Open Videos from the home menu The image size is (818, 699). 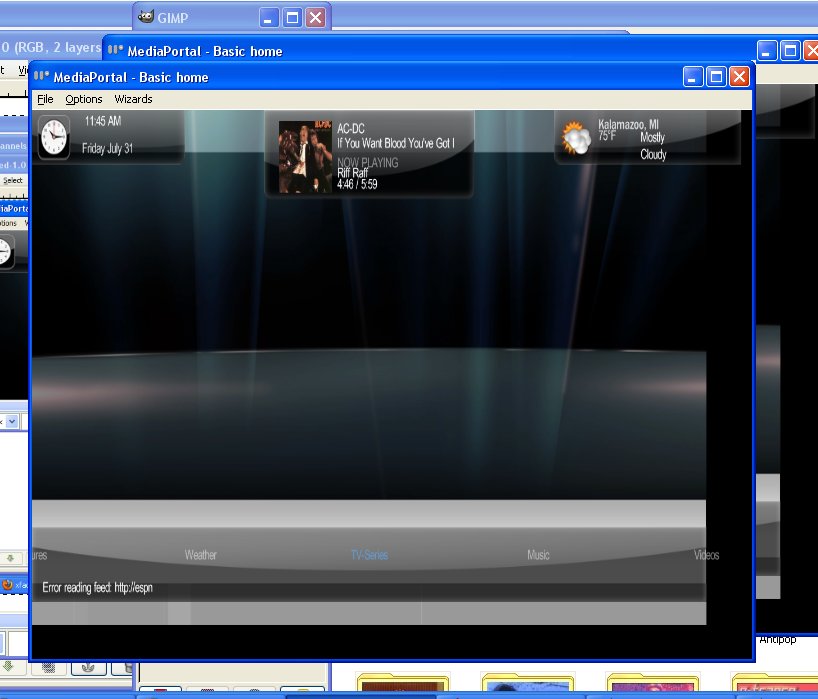pos(706,555)
